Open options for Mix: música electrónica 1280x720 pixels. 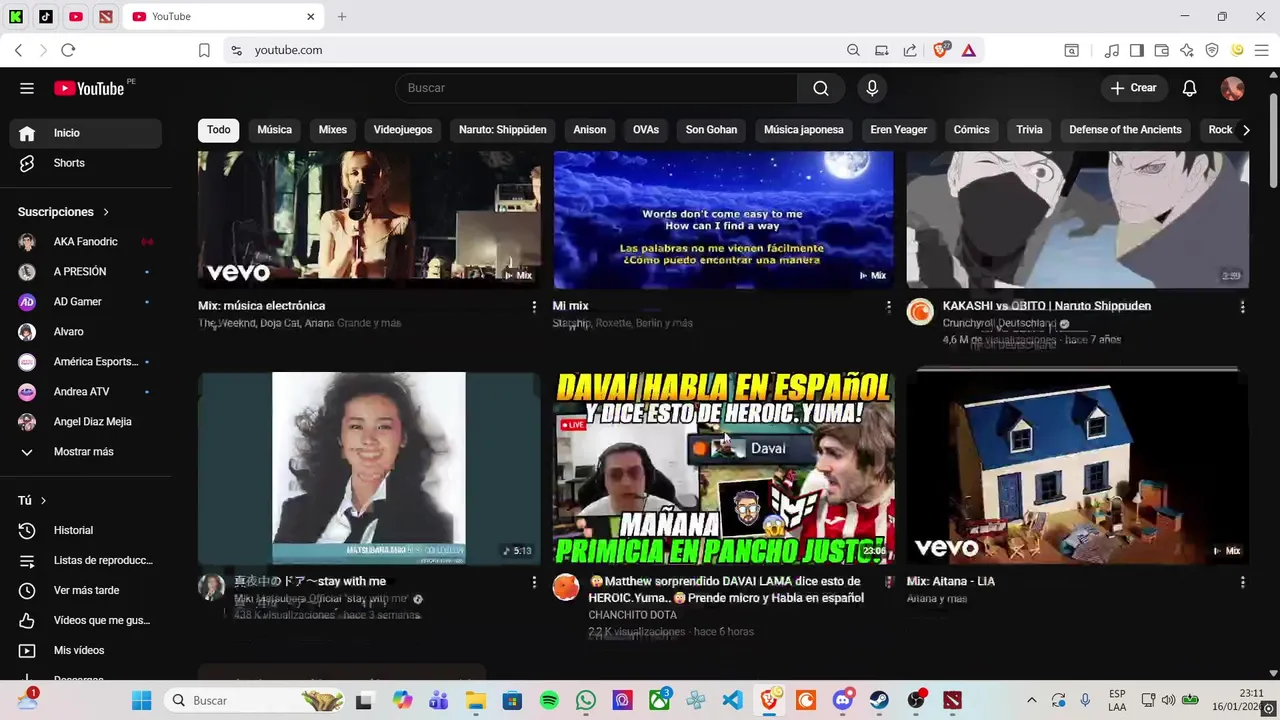[x=534, y=307]
